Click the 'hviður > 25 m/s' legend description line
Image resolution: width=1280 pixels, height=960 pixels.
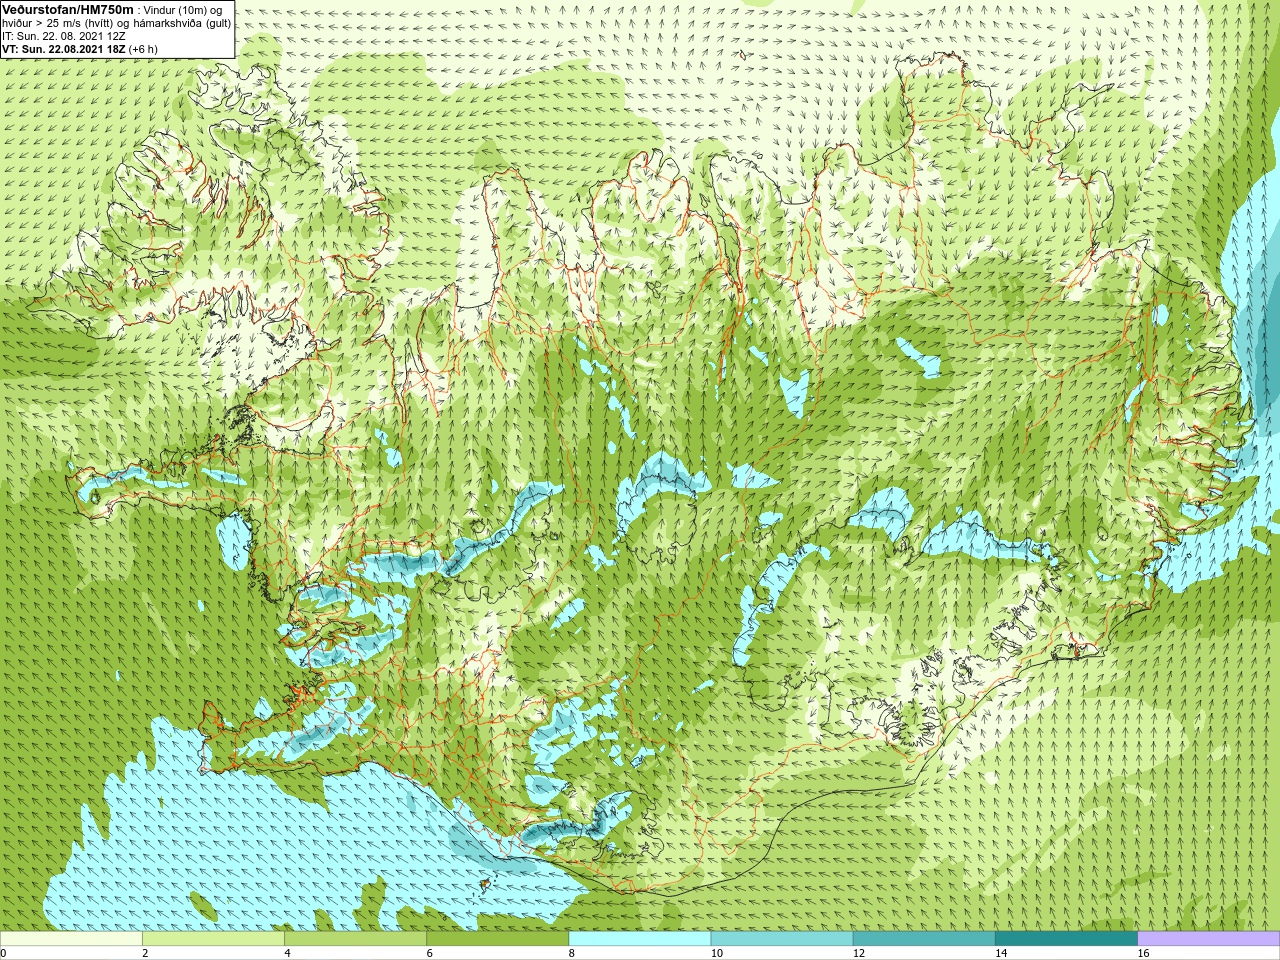(x=117, y=23)
